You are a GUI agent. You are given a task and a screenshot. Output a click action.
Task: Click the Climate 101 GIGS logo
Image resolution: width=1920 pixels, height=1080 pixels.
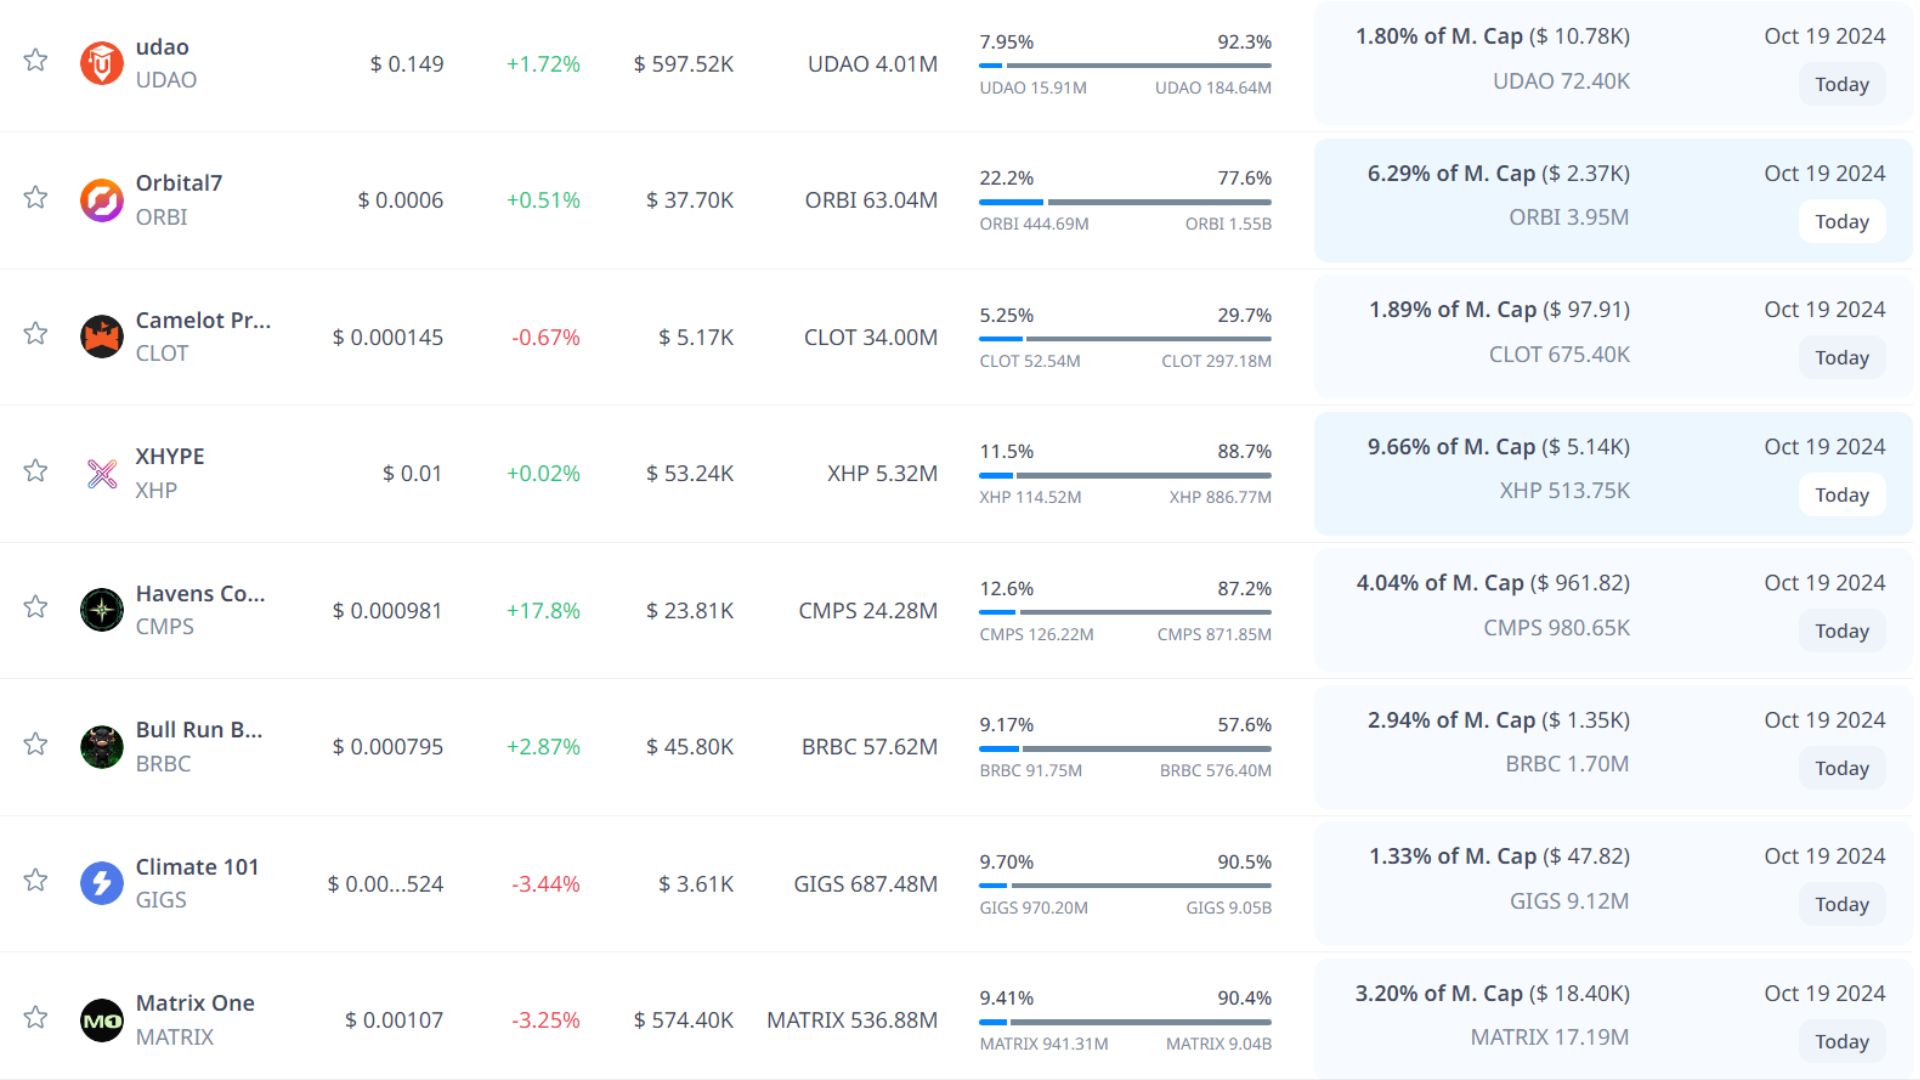101,883
